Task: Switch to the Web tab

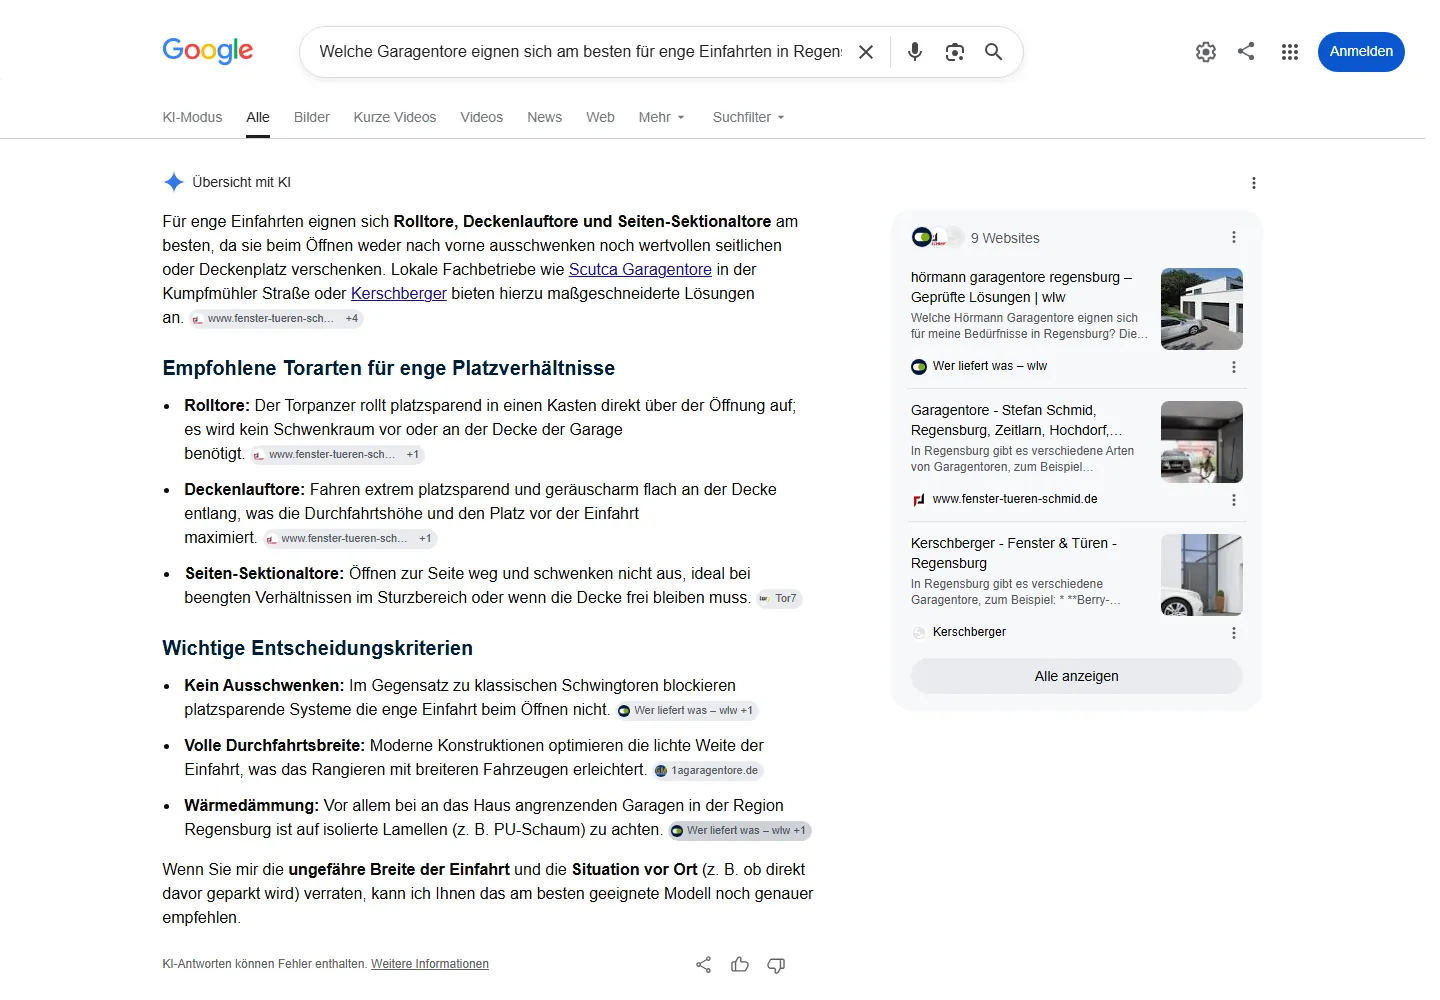Action: click(x=600, y=117)
